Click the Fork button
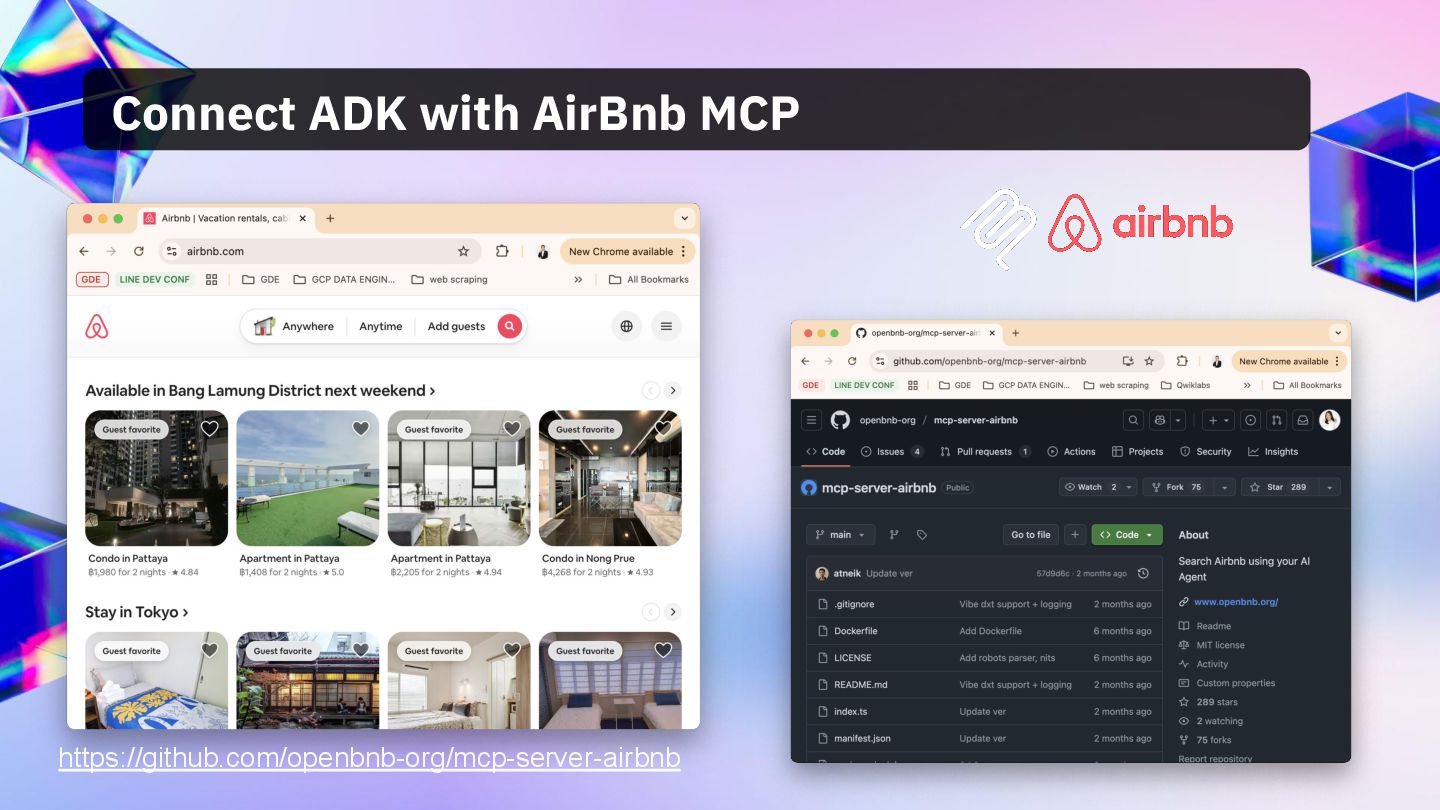 [1178, 487]
